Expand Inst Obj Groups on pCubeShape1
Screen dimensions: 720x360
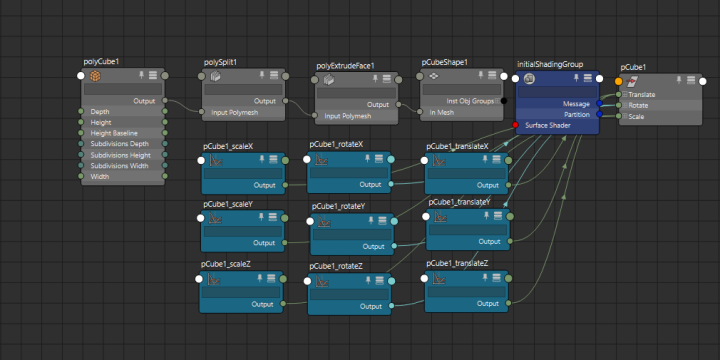point(497,101)
